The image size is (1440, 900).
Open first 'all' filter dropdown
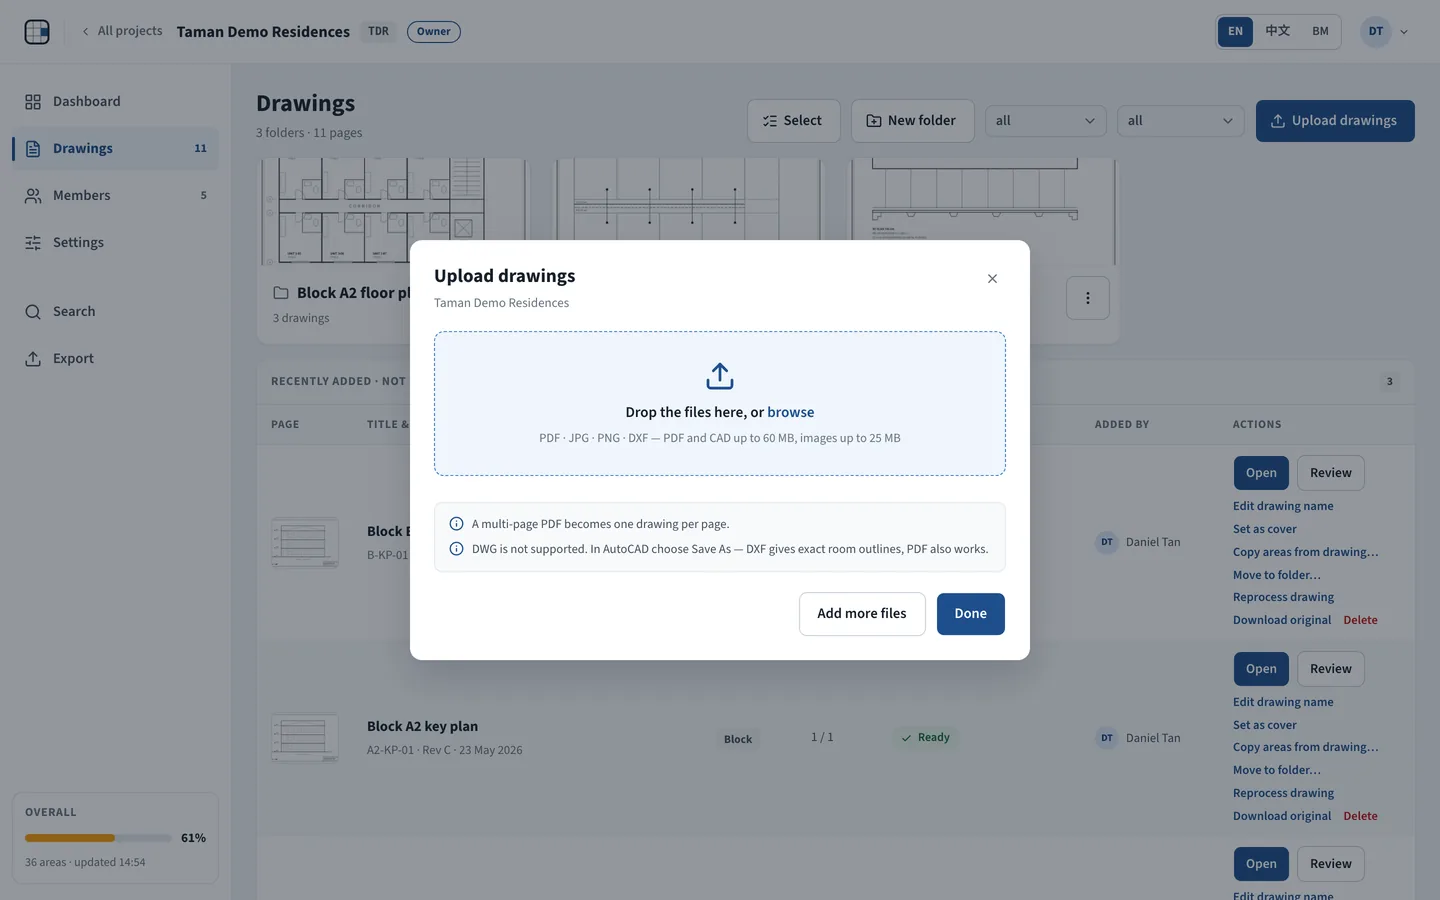click(1045, 121)
